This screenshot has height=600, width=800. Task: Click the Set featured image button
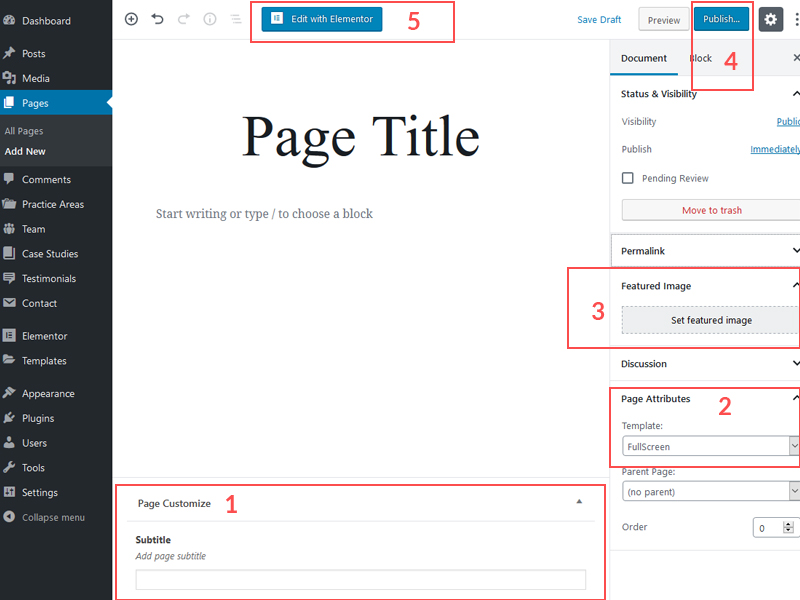click(711, 320)
